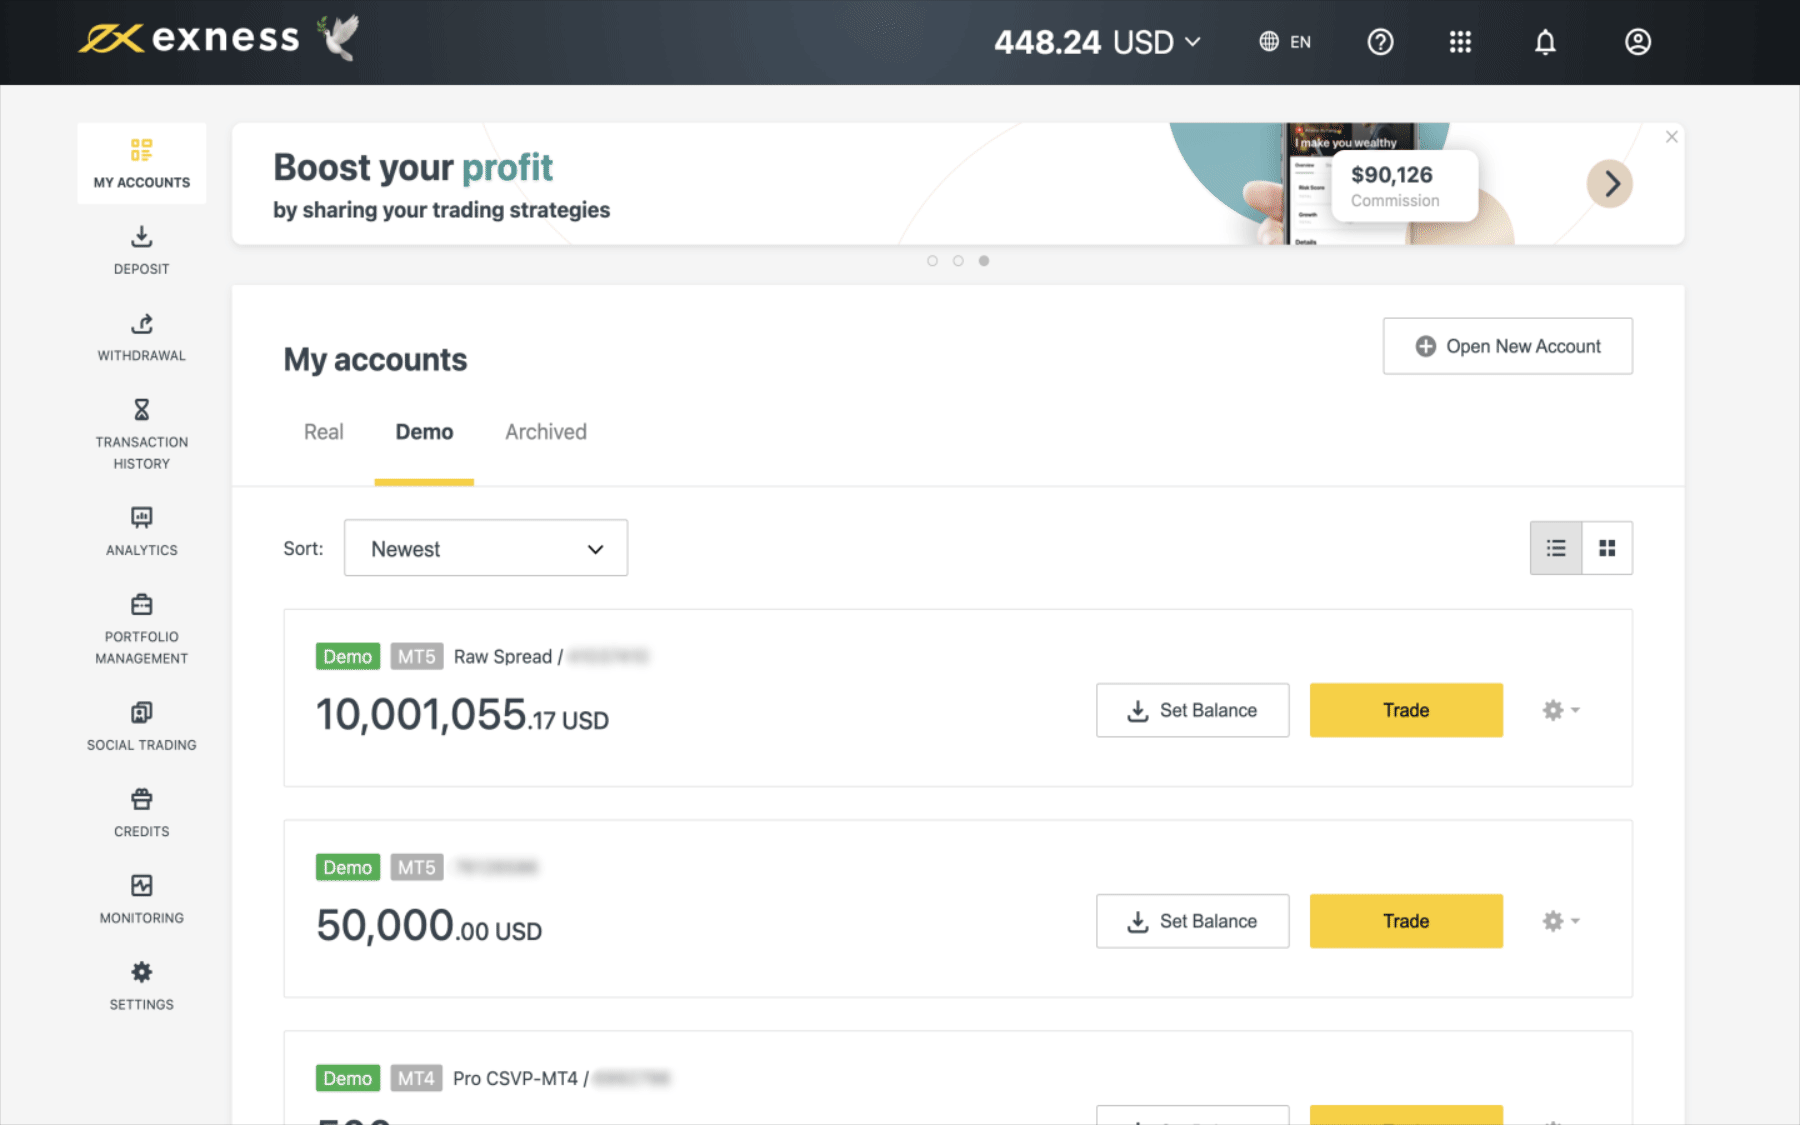Switch to the Archived accounts tab

click(x=545, y=432)
